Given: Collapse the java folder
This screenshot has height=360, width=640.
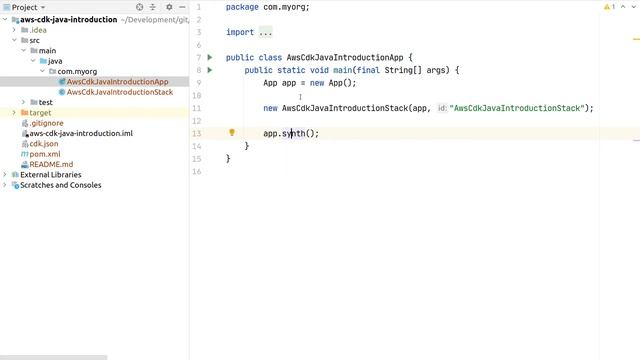Looking at the screenshot, I should click(33, 61).
